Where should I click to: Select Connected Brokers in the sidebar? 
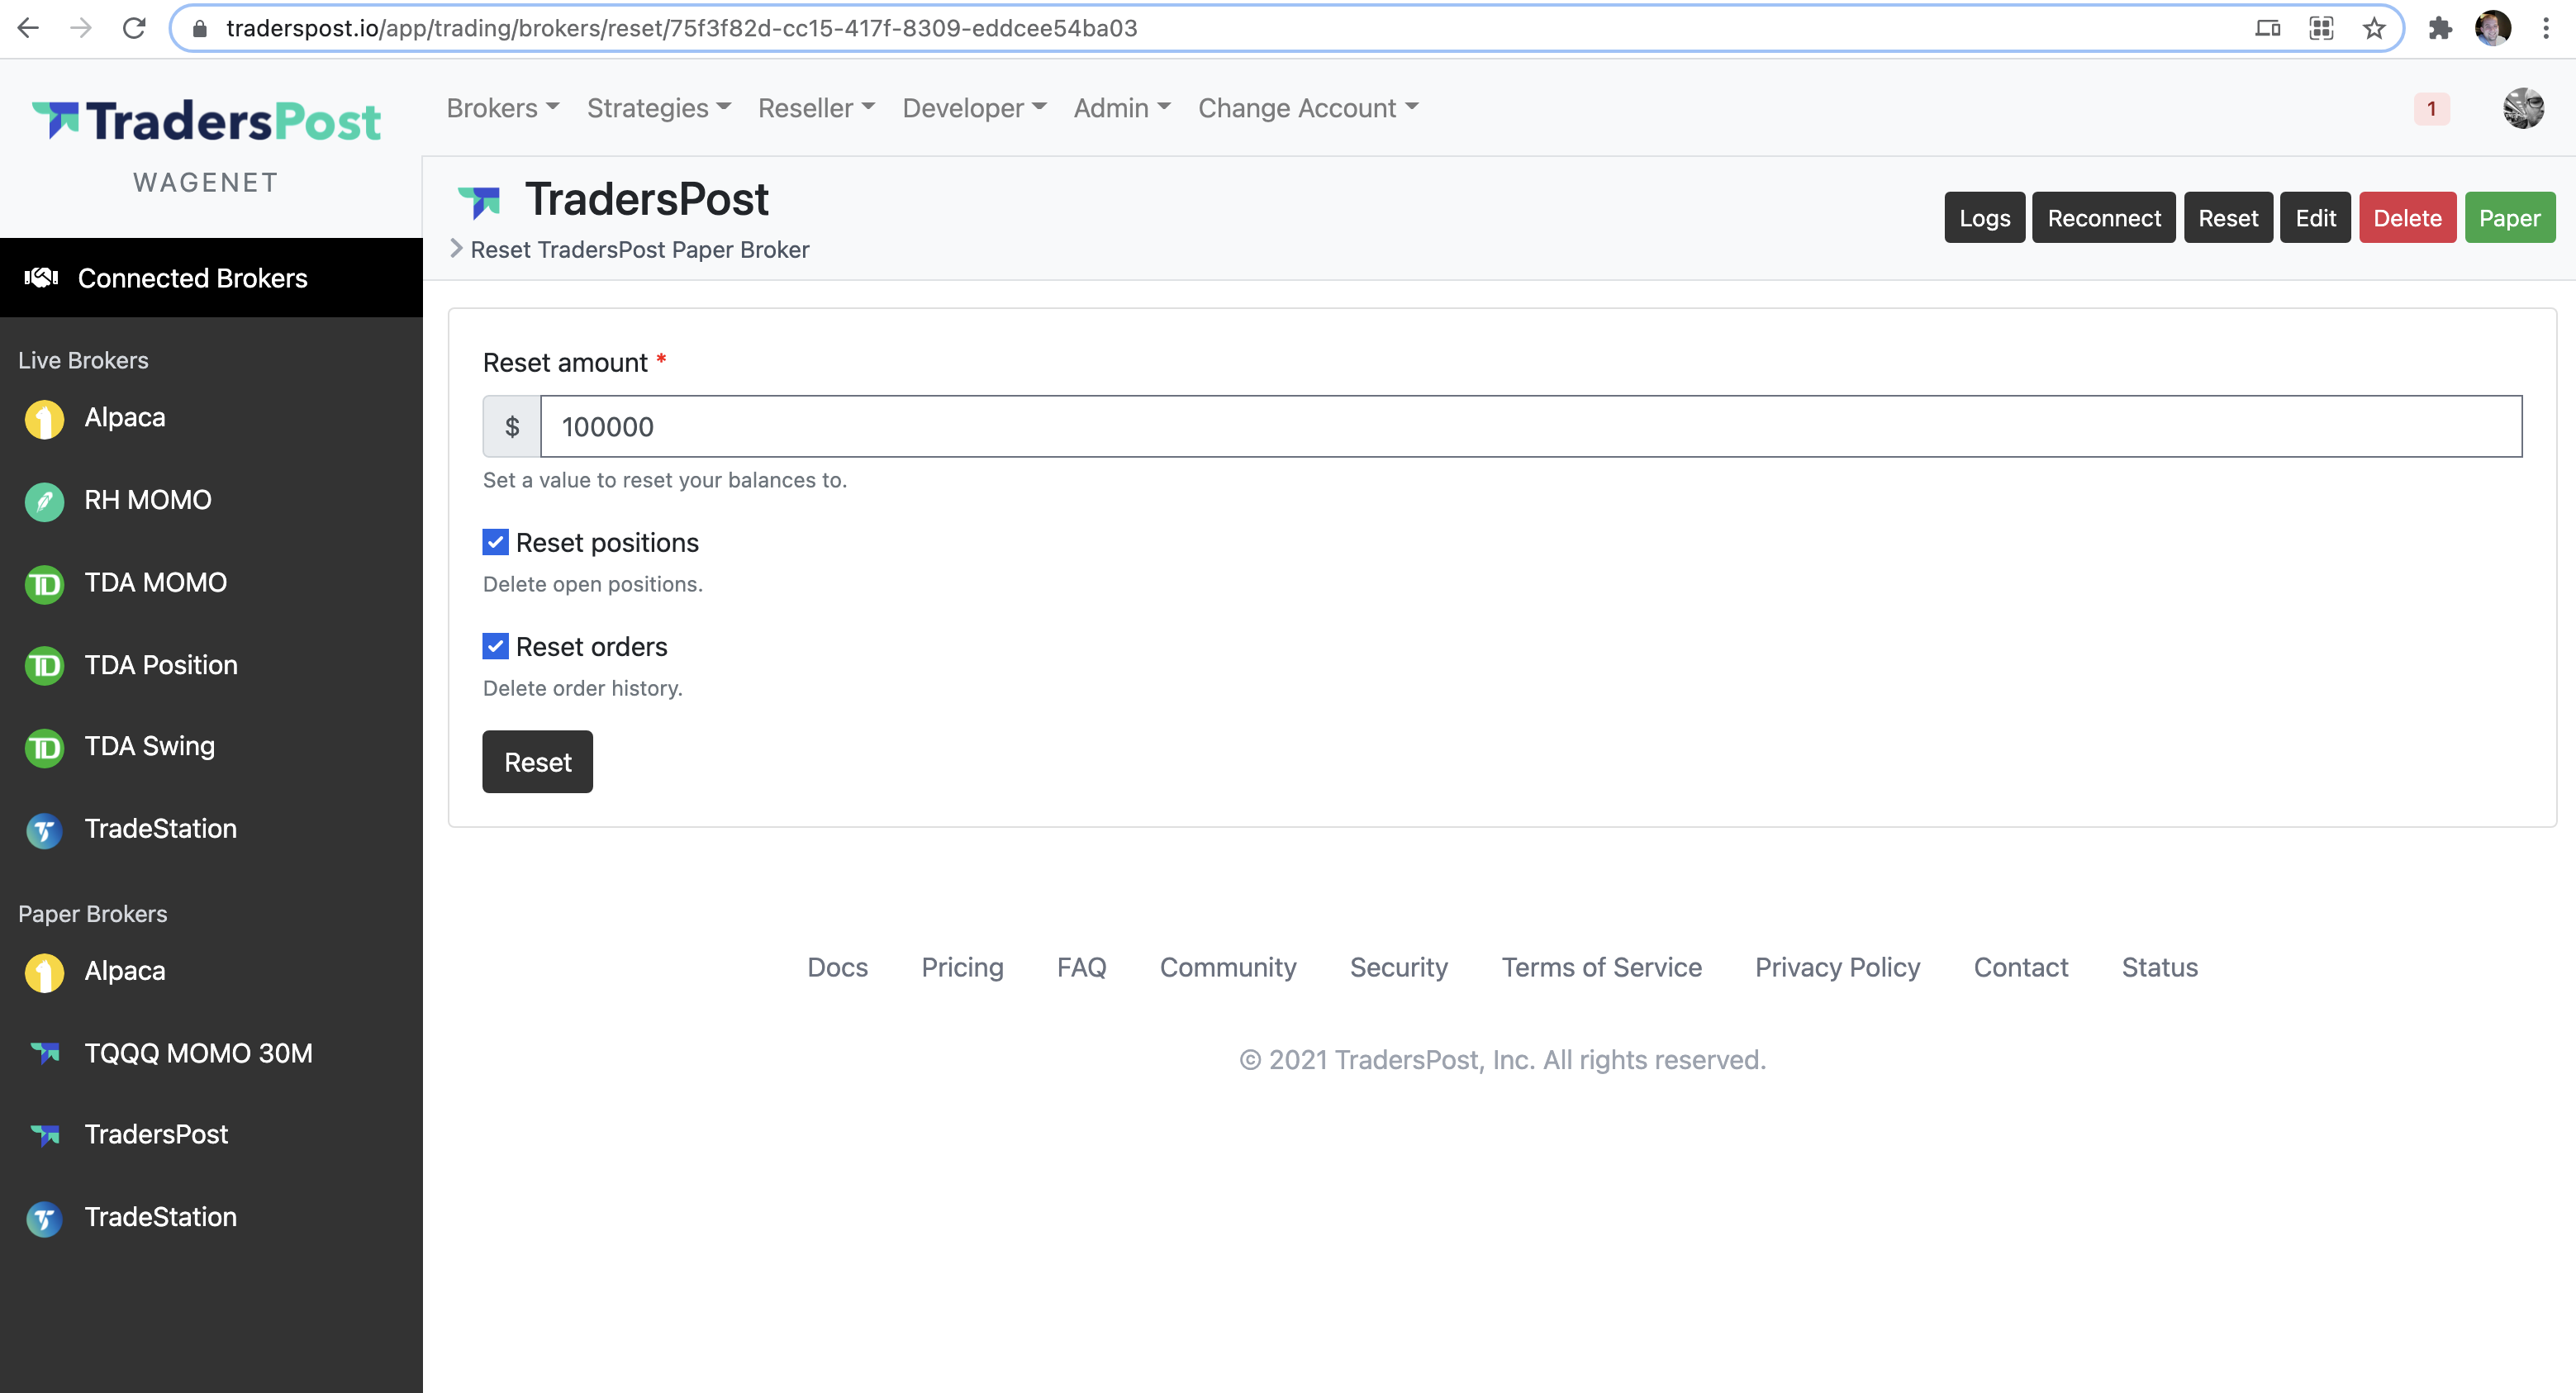click(192, 278)
